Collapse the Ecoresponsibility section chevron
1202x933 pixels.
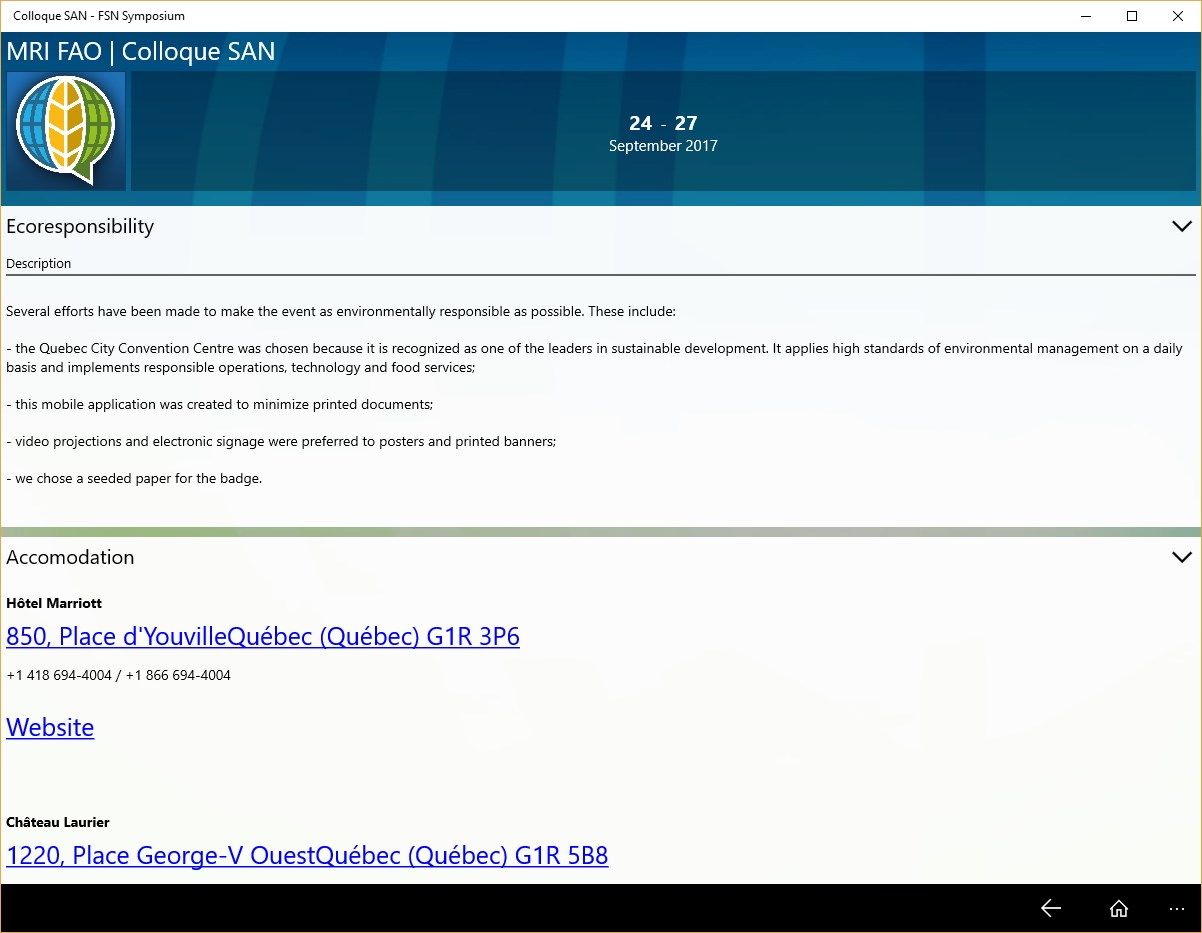point(1181,226)
